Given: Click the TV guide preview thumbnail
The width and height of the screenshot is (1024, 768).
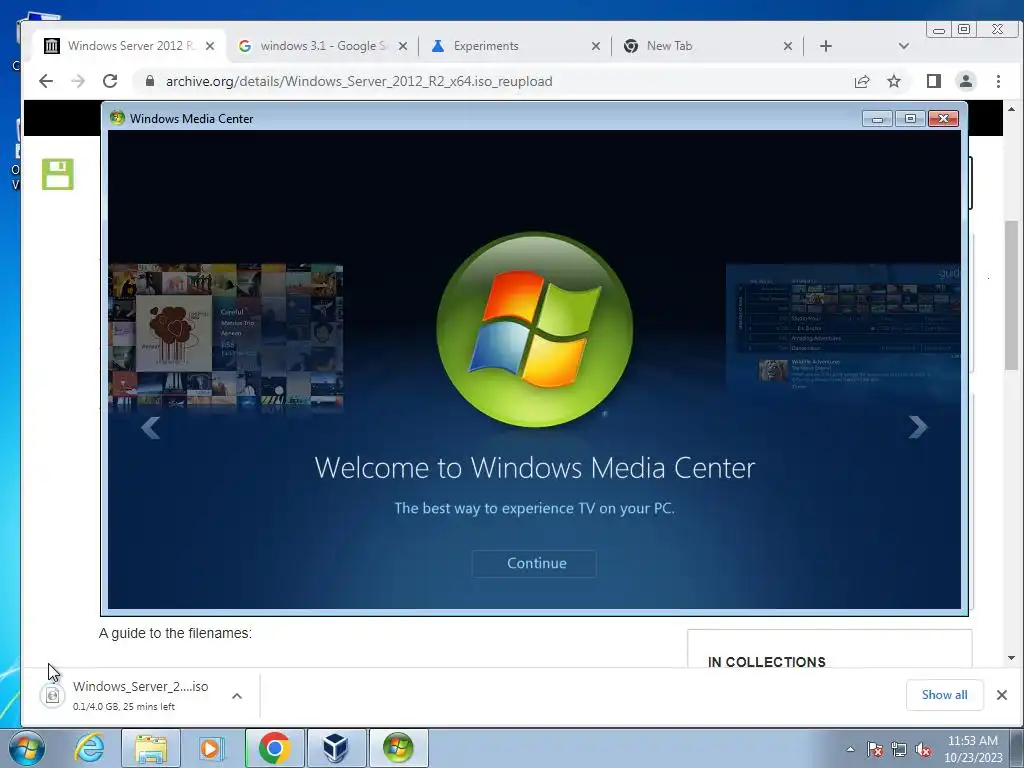Looking at the screenshot, I should [843, 327].
